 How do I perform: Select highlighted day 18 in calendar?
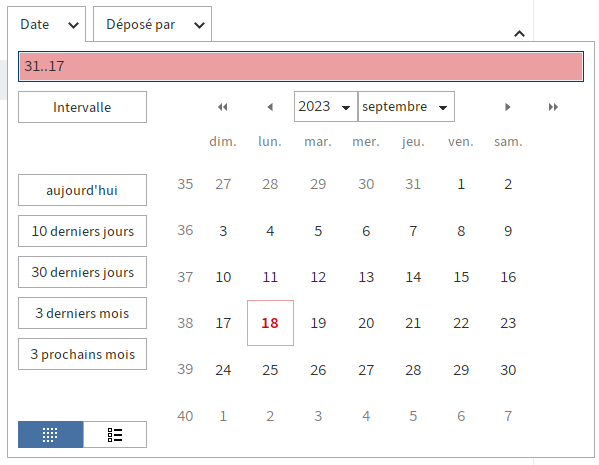(270, 323)
